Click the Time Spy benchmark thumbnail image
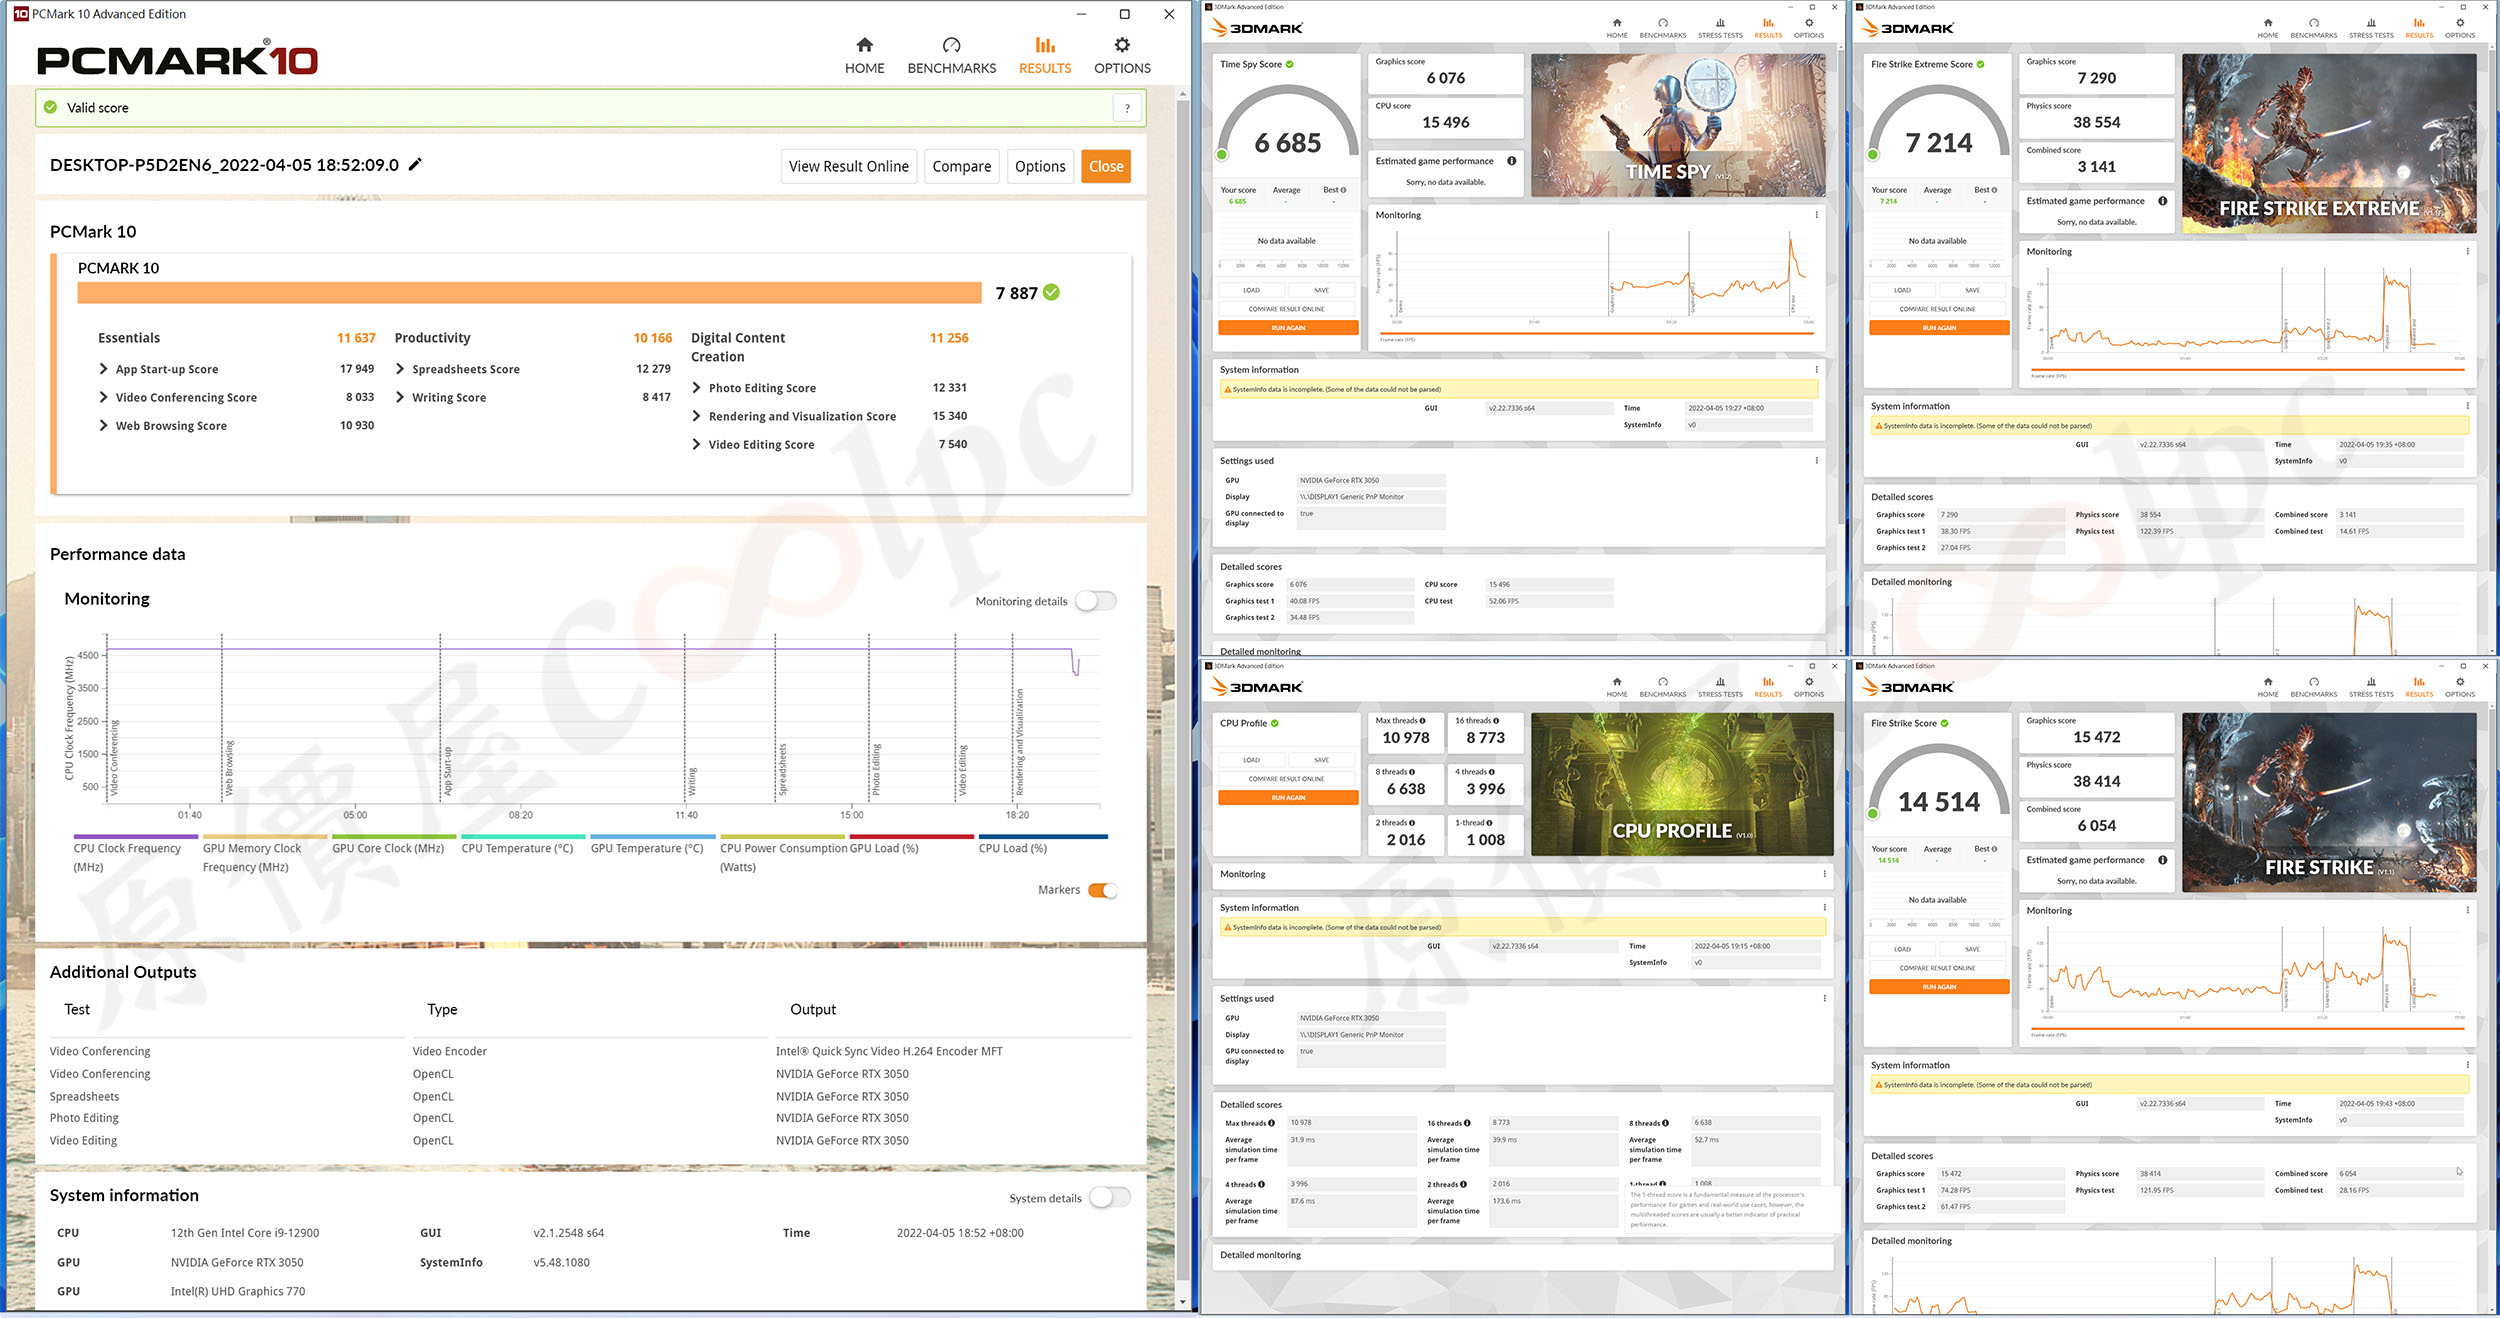 [1678, 125]
